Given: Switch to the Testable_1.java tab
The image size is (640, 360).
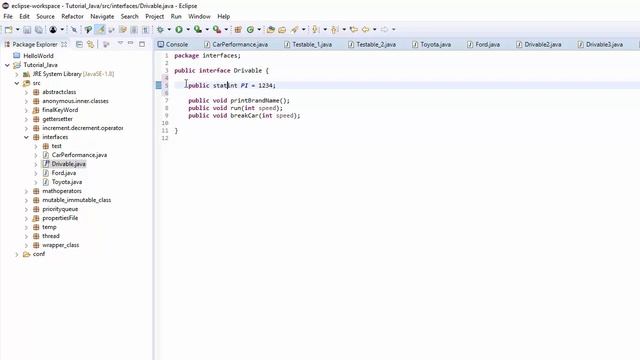Looking at the screenshot, I should pyautogui.click(x=308, y=44).
